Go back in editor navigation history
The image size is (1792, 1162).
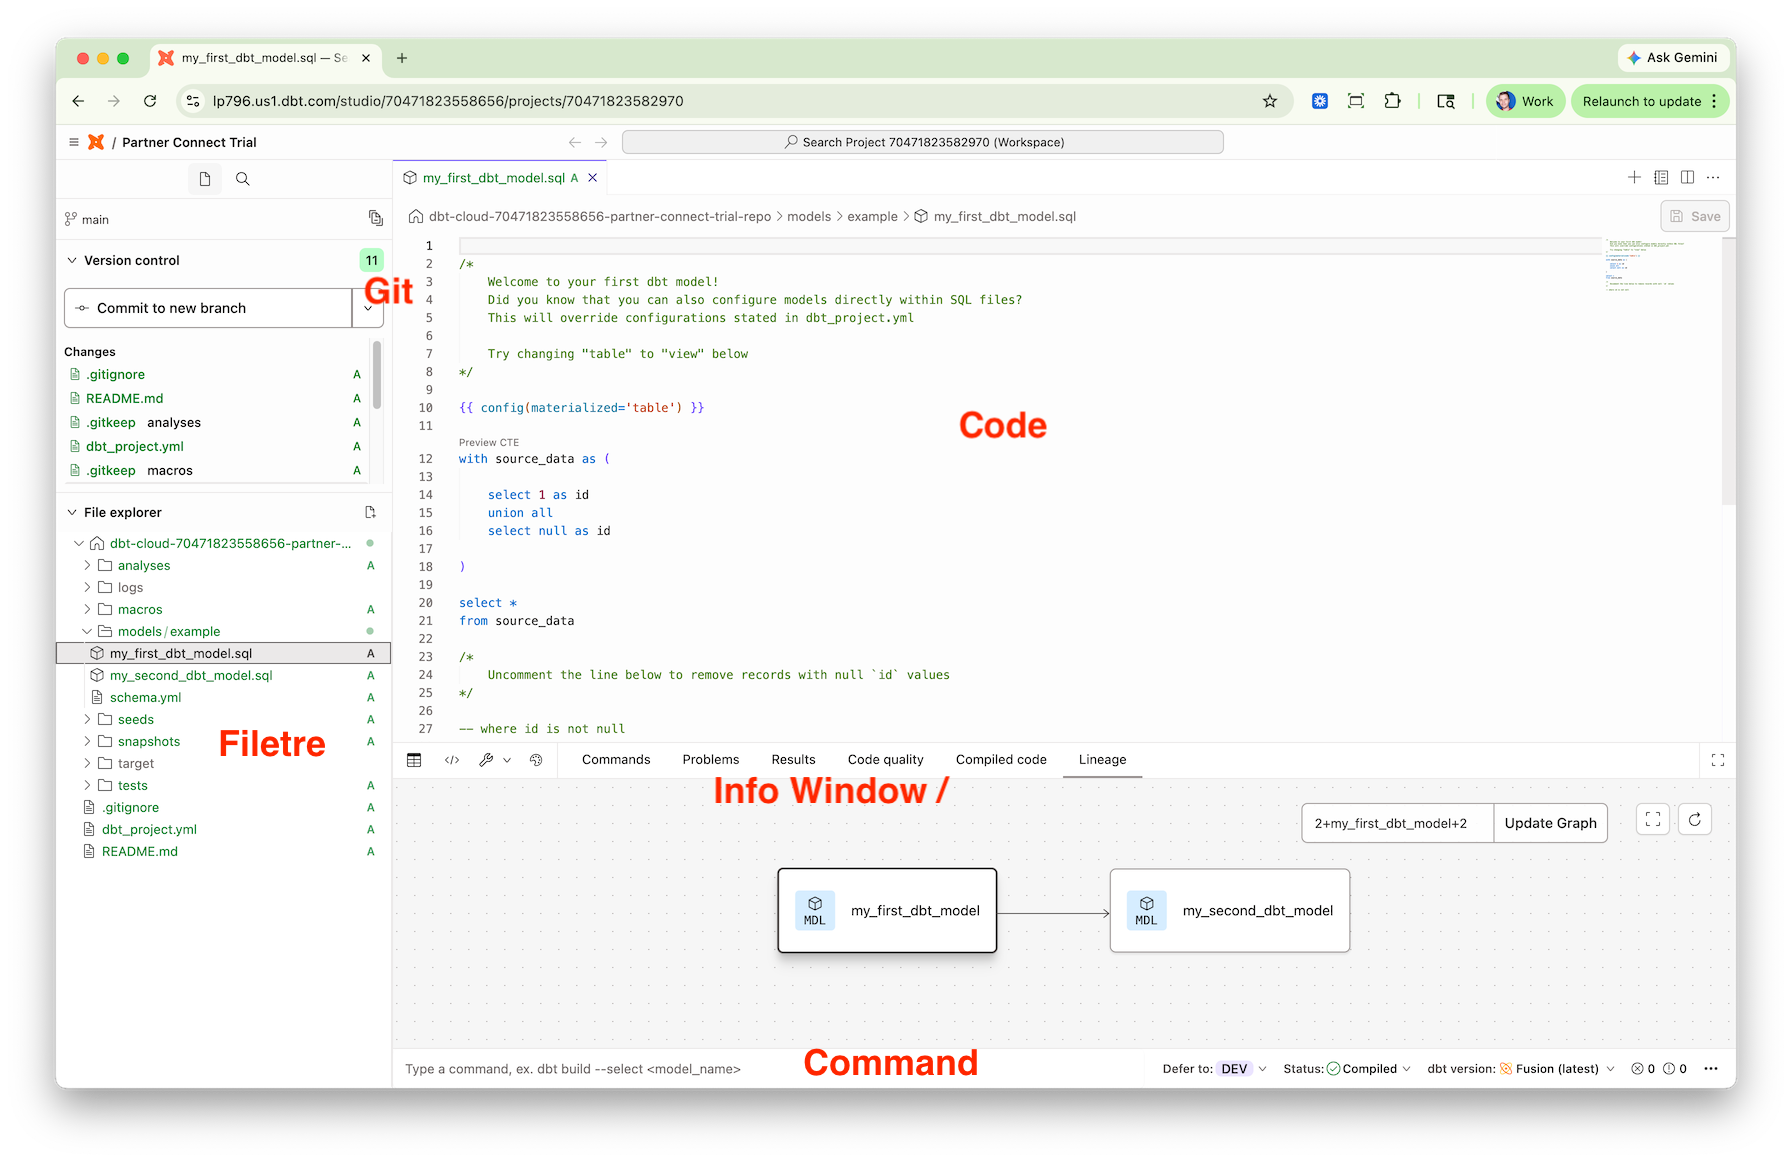(575, 142)
